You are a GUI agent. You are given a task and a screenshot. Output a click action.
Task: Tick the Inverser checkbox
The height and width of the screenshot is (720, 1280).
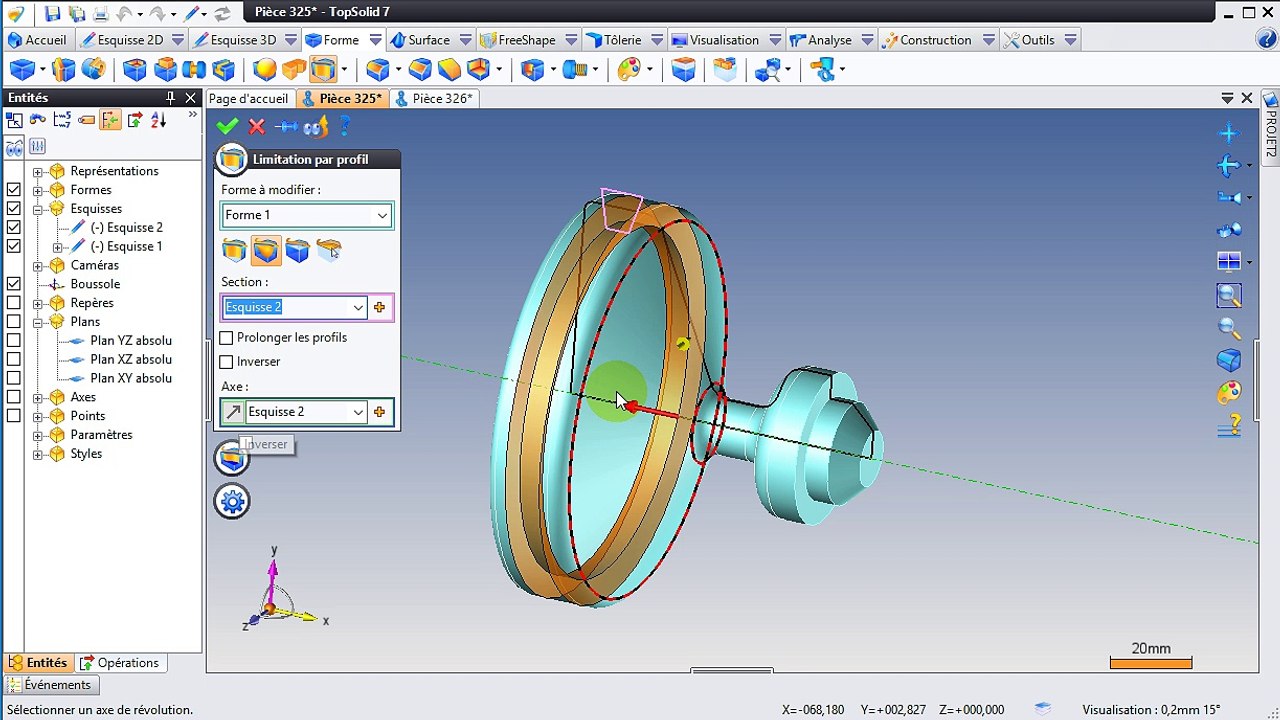tap(226, 362)
